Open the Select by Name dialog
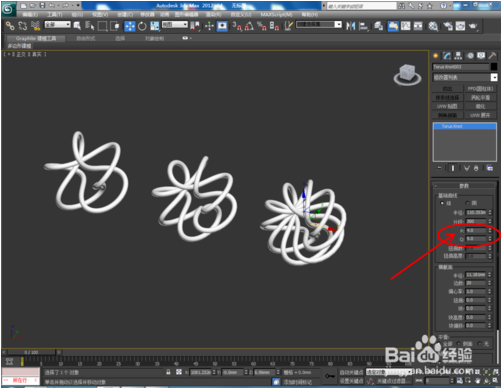The height and width of the screenshot is (389, 503). pos(89,26)
